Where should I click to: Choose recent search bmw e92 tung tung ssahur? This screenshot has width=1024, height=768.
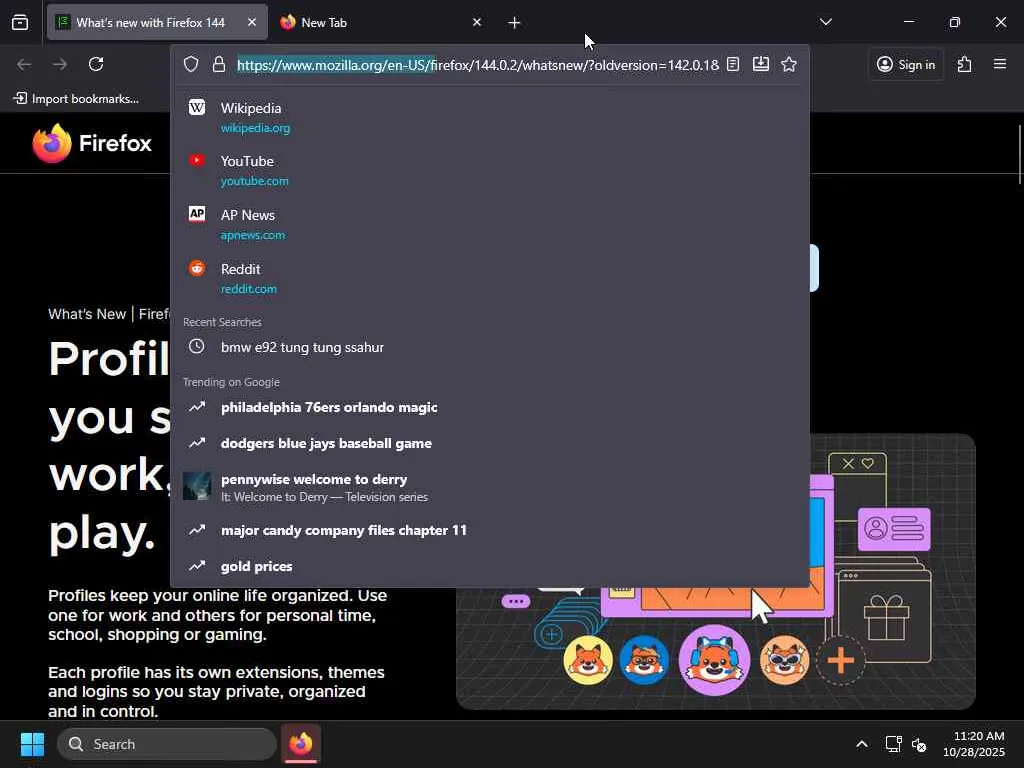[x=490, y=347]
